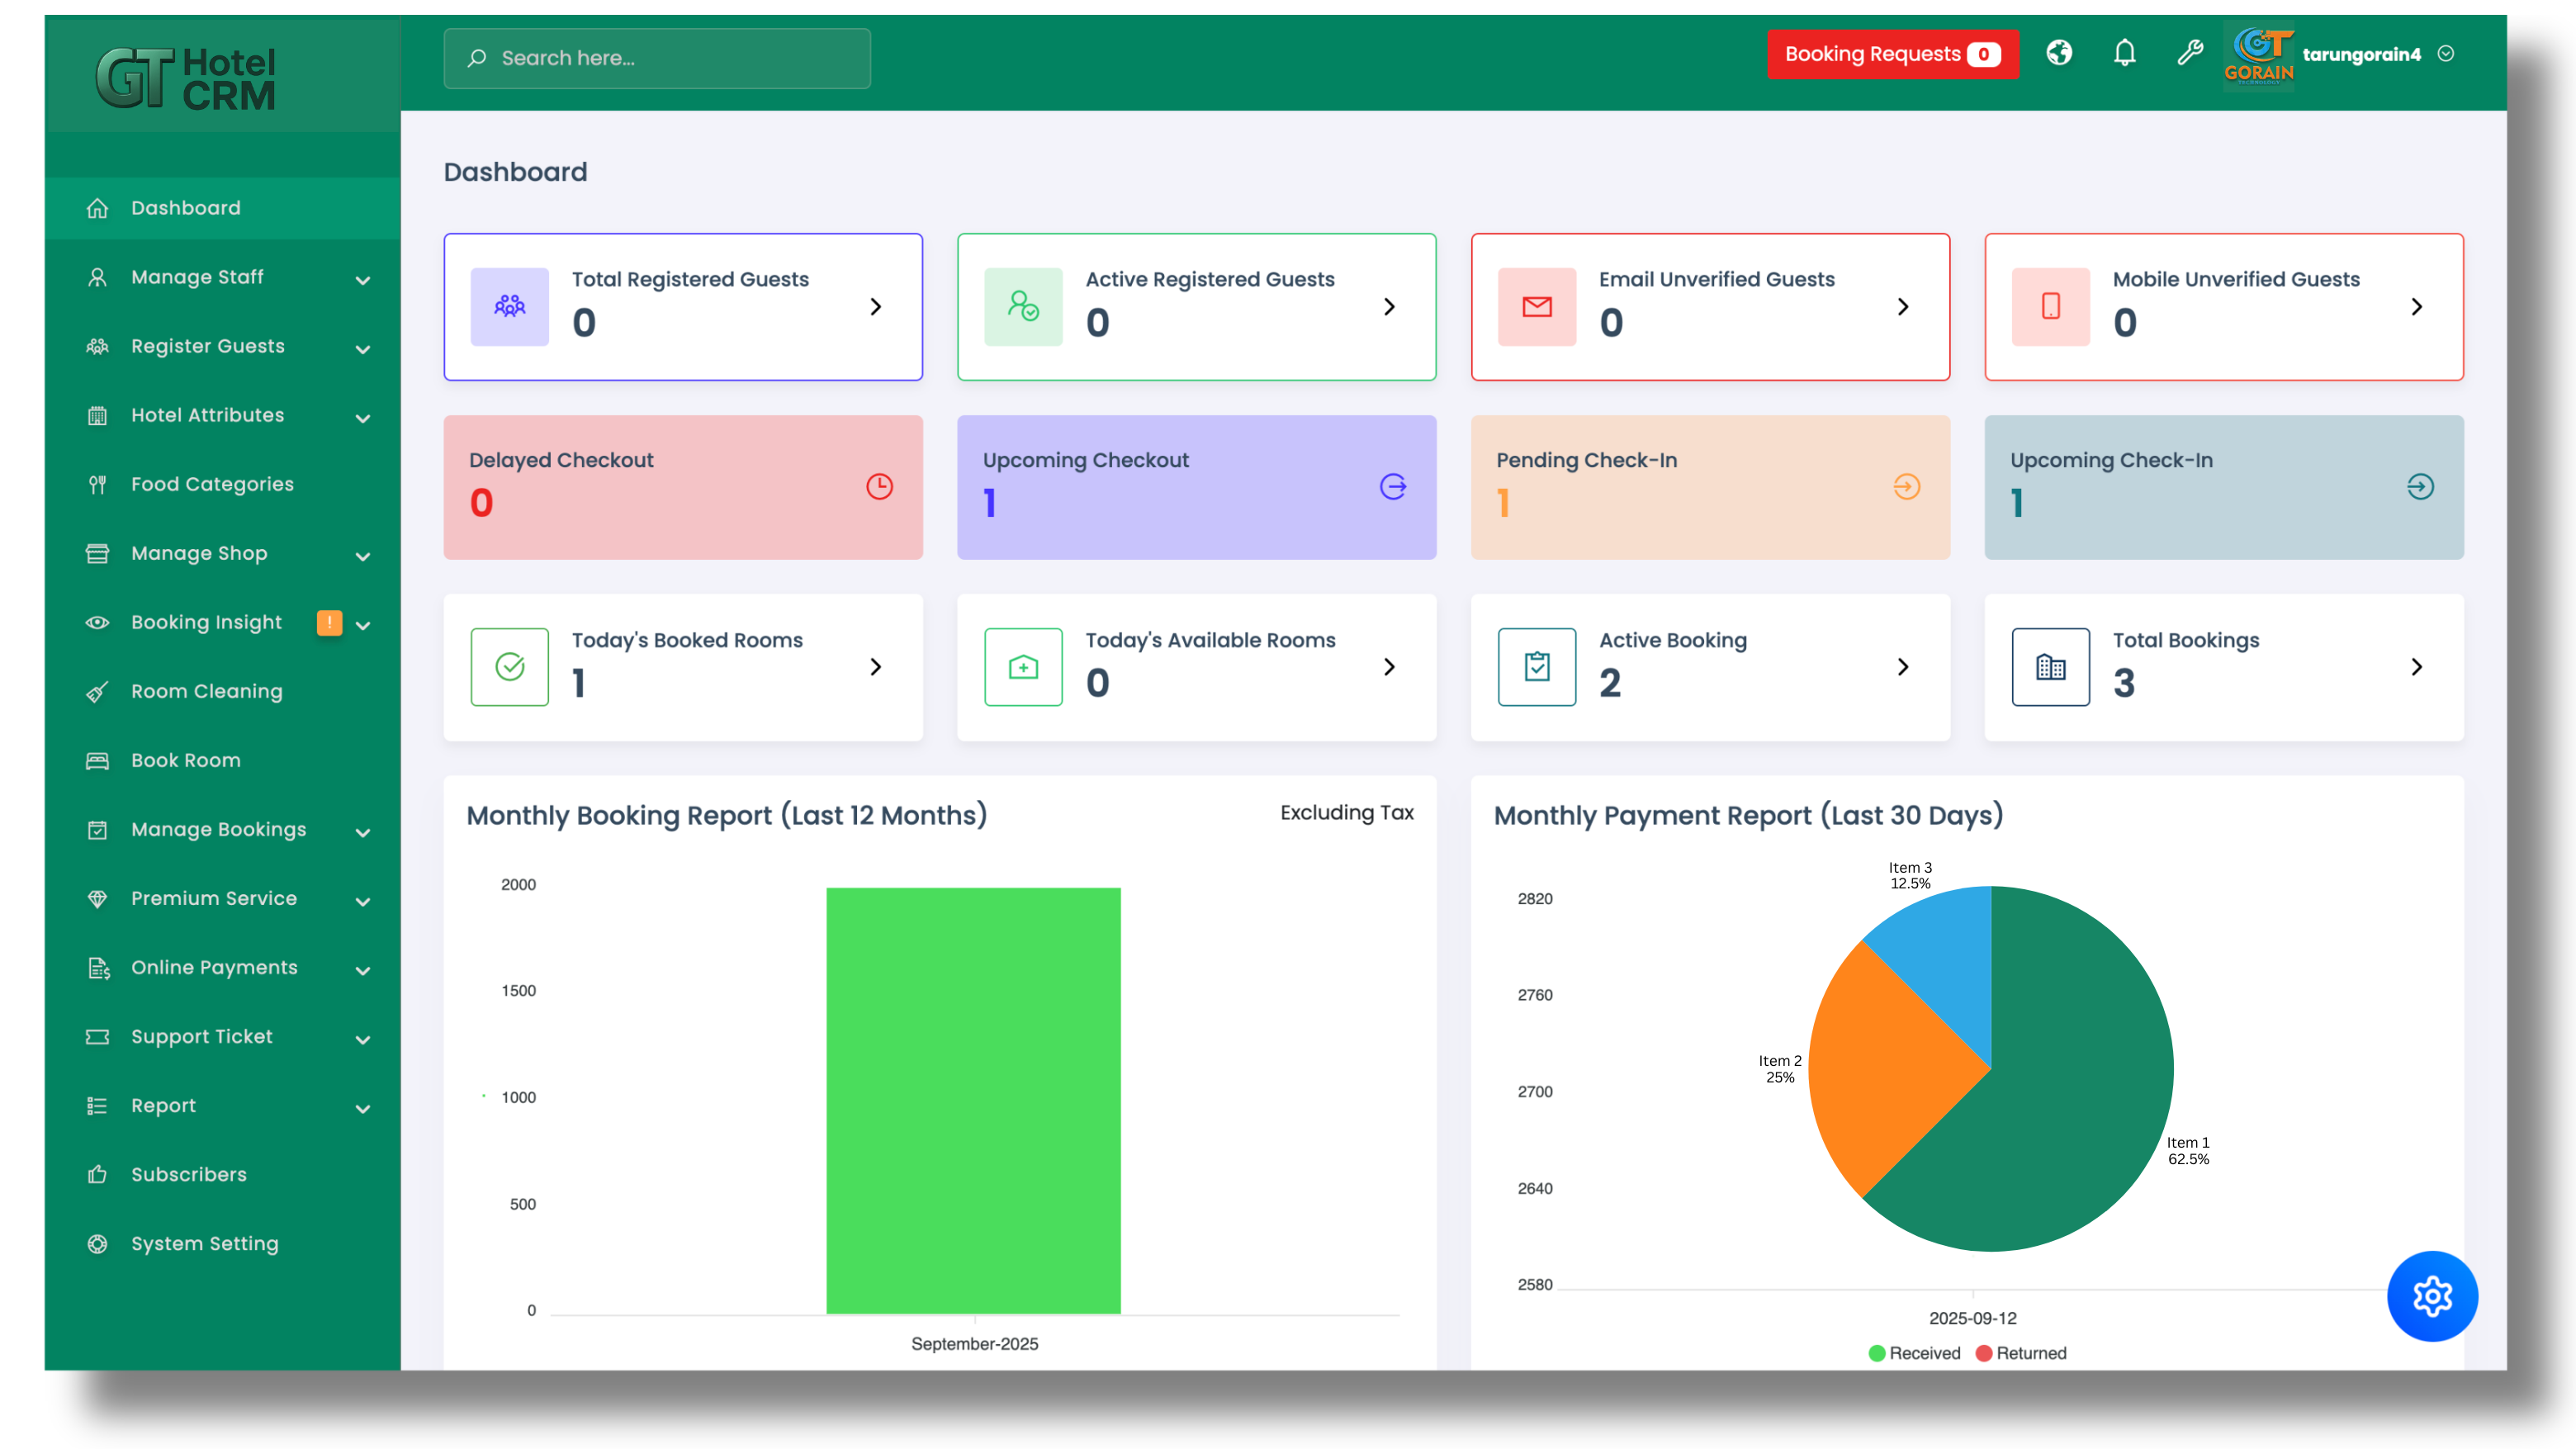The width and height of the screenshot is (2576, 1449).
Task: Click the globe language icon in header
Action: [2058, 54]
